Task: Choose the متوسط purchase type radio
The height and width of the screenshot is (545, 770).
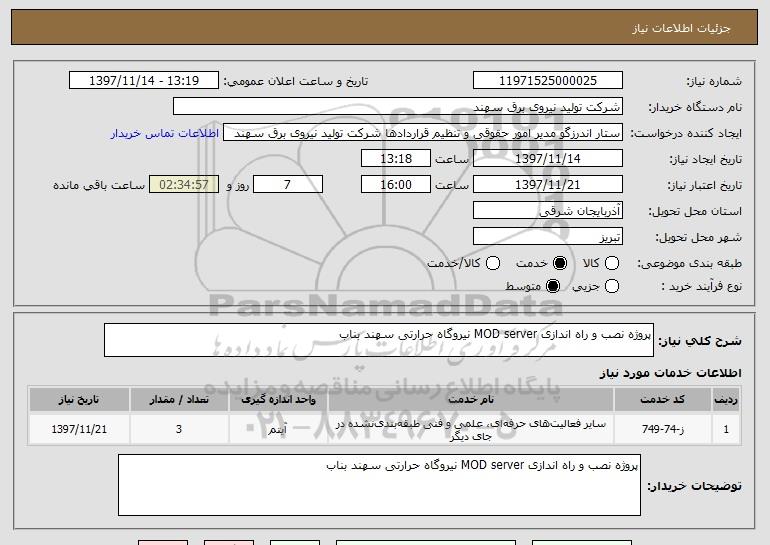Action: (x=552, y=286)
